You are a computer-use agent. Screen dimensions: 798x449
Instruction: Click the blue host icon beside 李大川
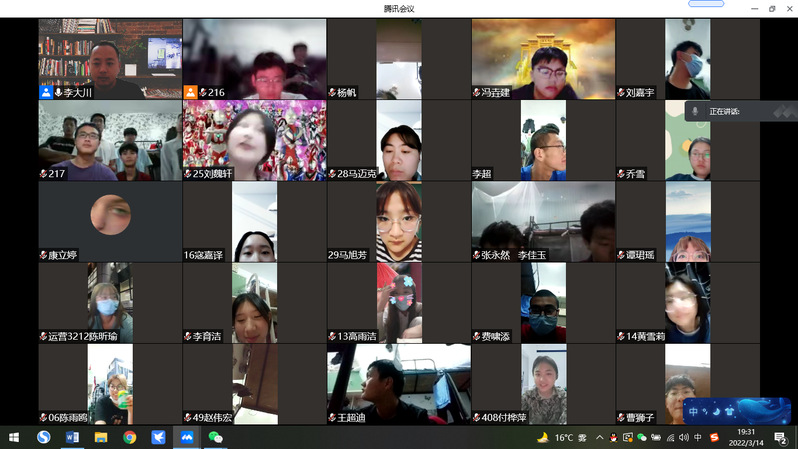[46, 92]
